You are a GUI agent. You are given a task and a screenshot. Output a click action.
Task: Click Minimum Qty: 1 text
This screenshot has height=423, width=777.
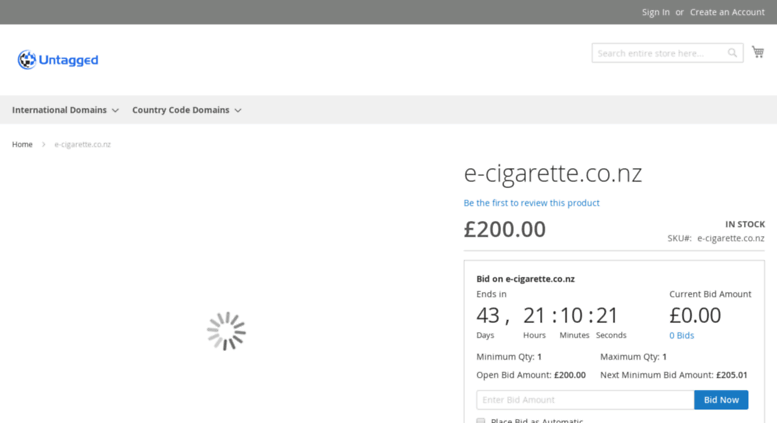click(x=509, y=357)
